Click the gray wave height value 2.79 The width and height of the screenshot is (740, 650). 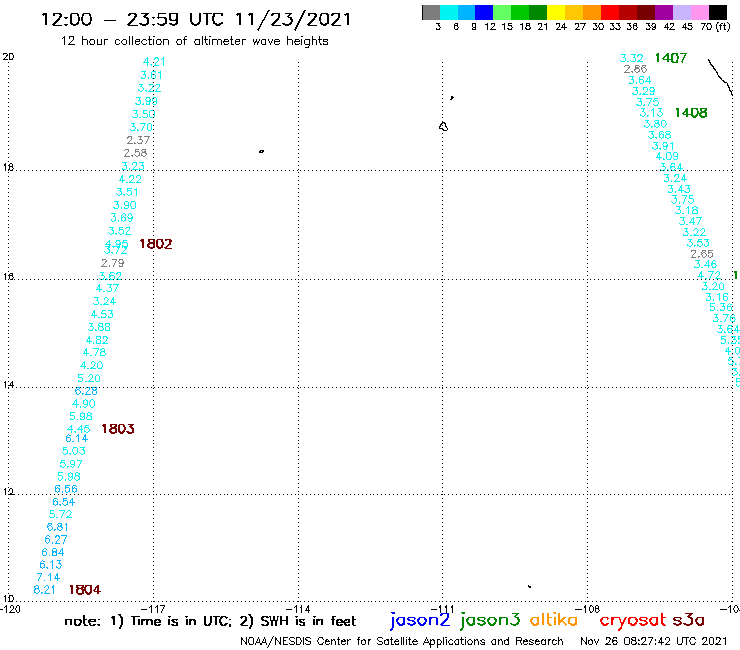coord(112,263)
